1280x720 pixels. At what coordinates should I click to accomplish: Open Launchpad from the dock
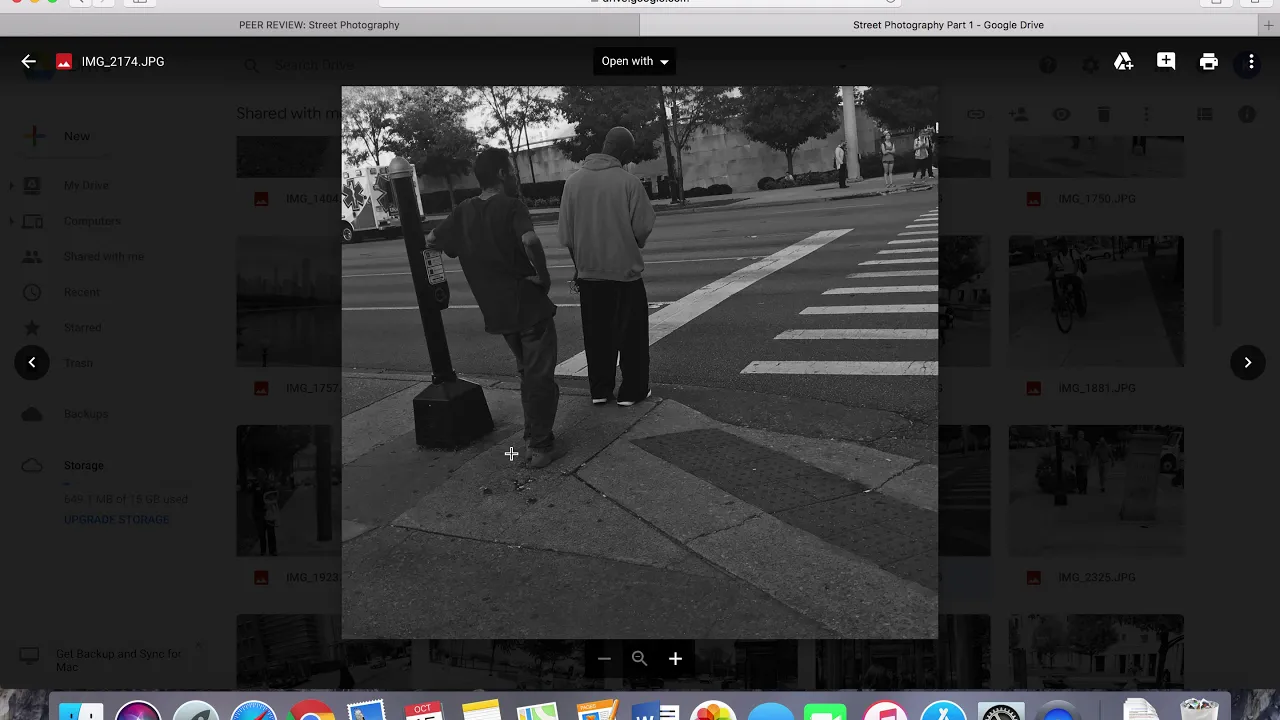196,711
